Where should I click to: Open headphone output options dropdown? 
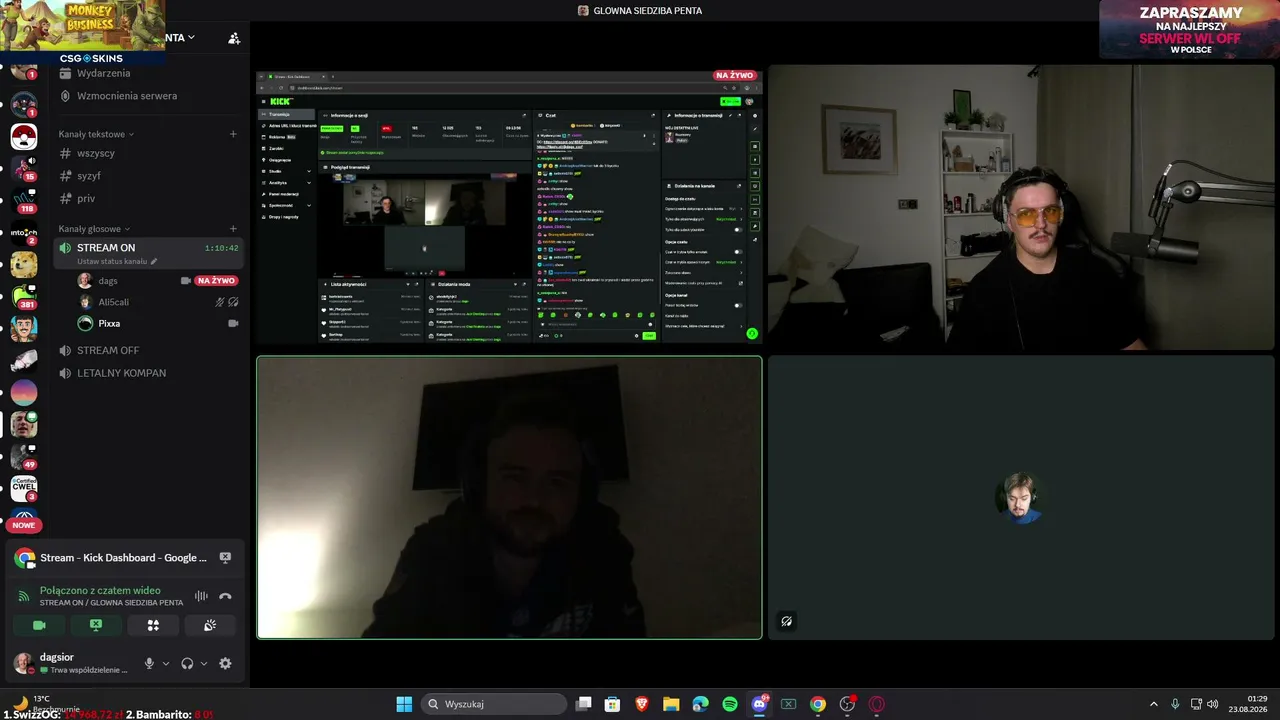pos(204,663)
